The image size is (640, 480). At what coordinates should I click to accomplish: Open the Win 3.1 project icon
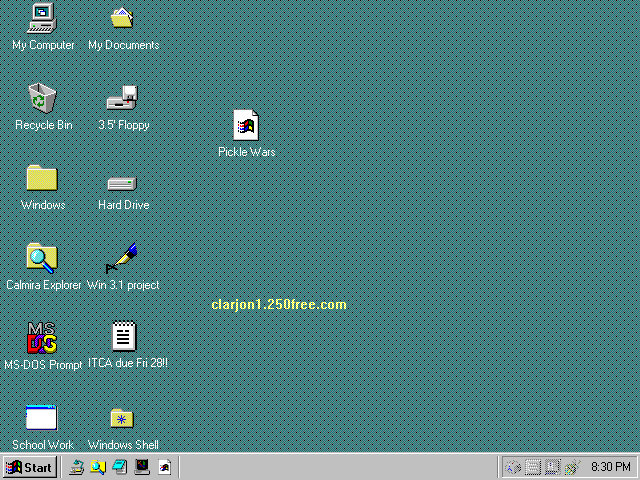(x=122, y=258)
